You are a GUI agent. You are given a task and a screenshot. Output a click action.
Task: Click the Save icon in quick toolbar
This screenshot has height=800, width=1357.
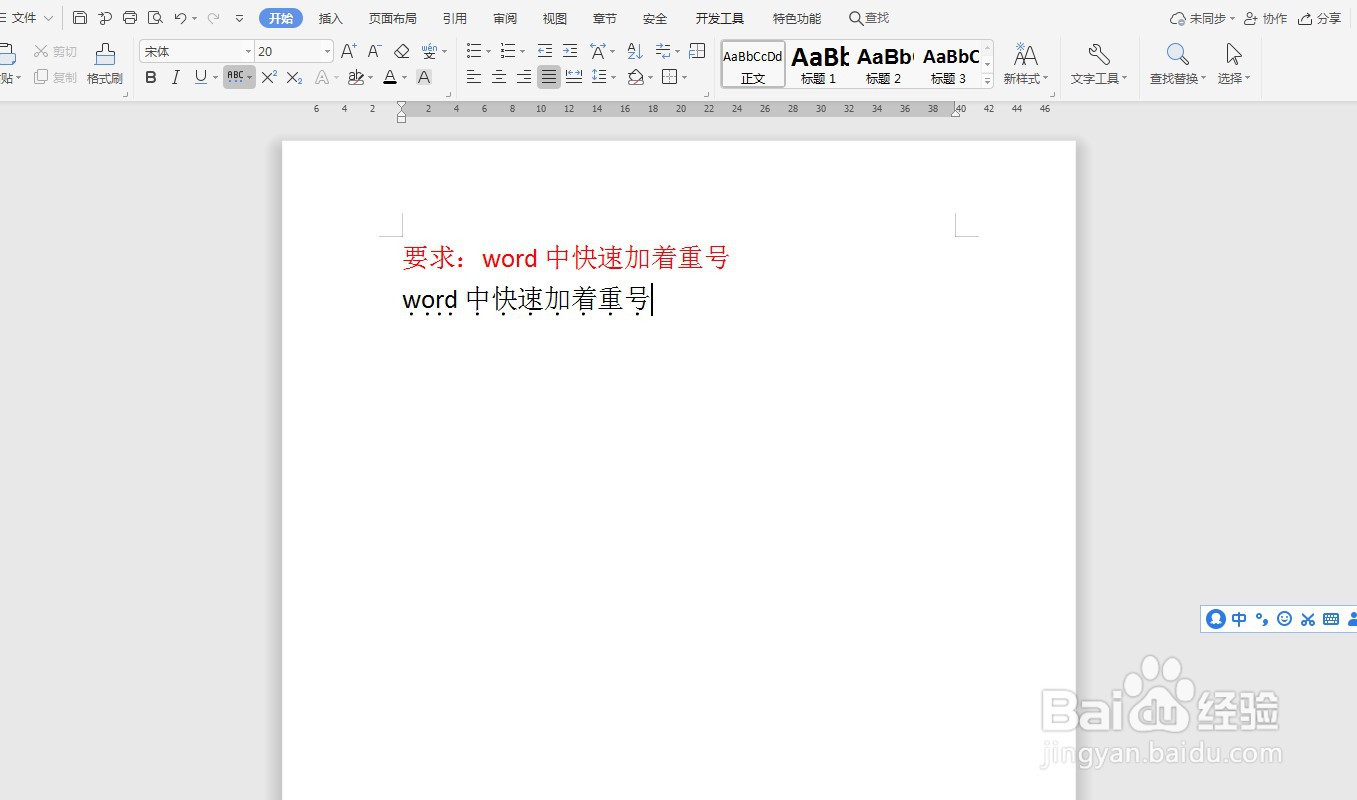pyautogui.click(x=80, y=18)
